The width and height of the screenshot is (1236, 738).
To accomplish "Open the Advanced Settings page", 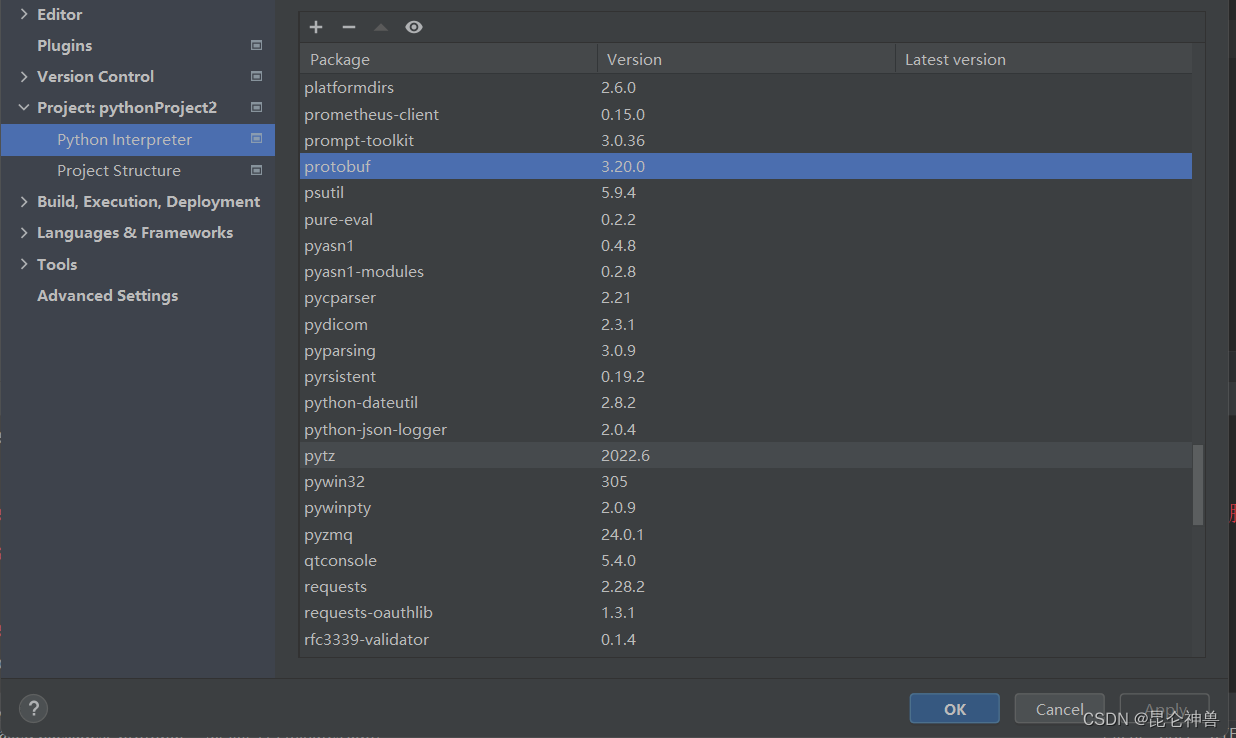I will coord(107,295).
